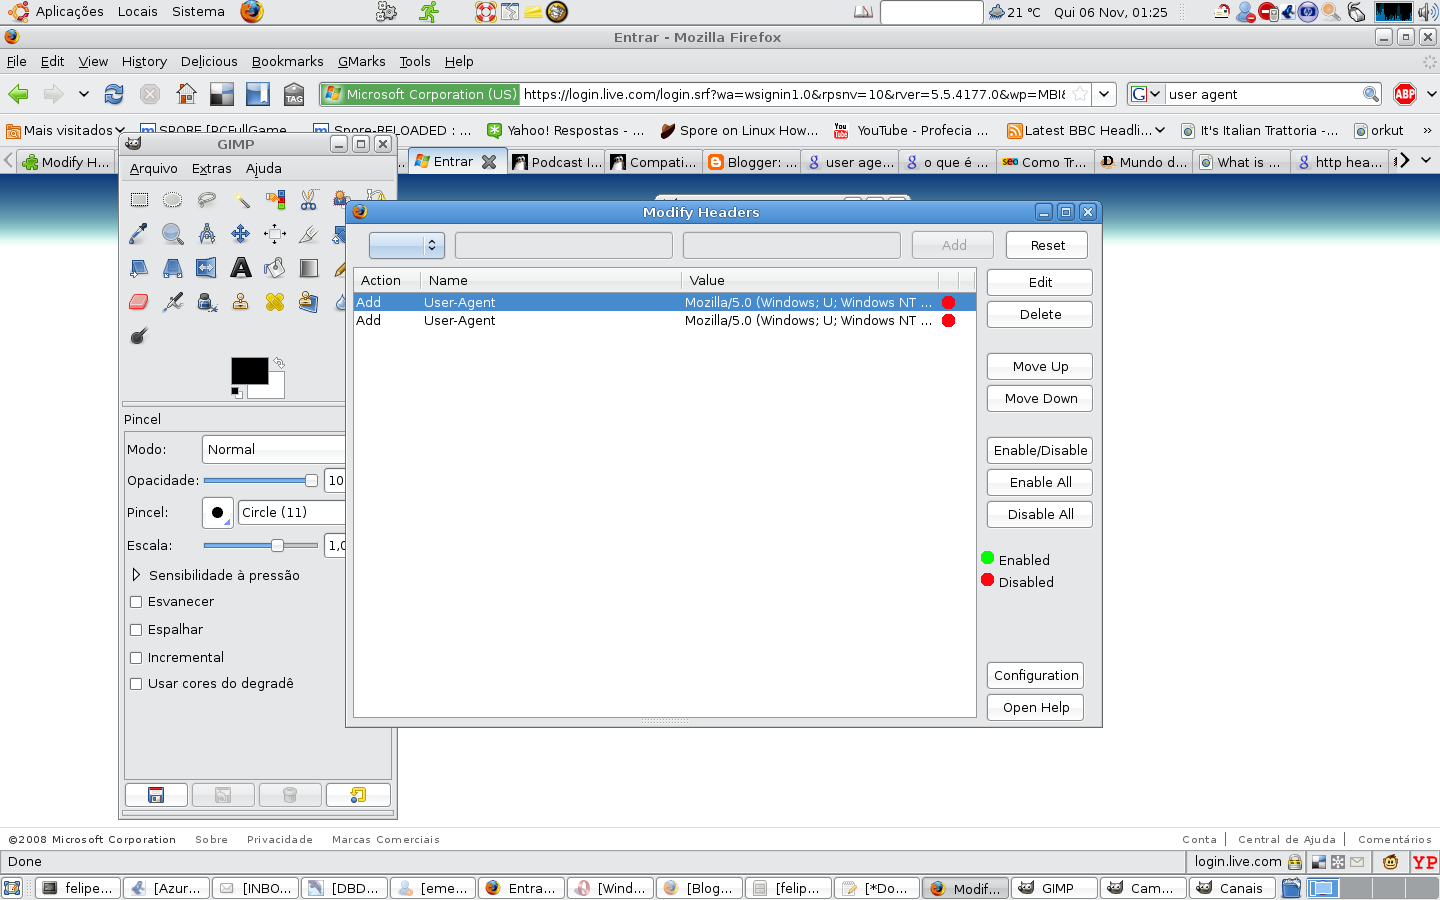Image resolution: width=1440 pixels, height=900 pixels.
Task: Toggle status dot of second User-Agent row
Action: [948, 321]
